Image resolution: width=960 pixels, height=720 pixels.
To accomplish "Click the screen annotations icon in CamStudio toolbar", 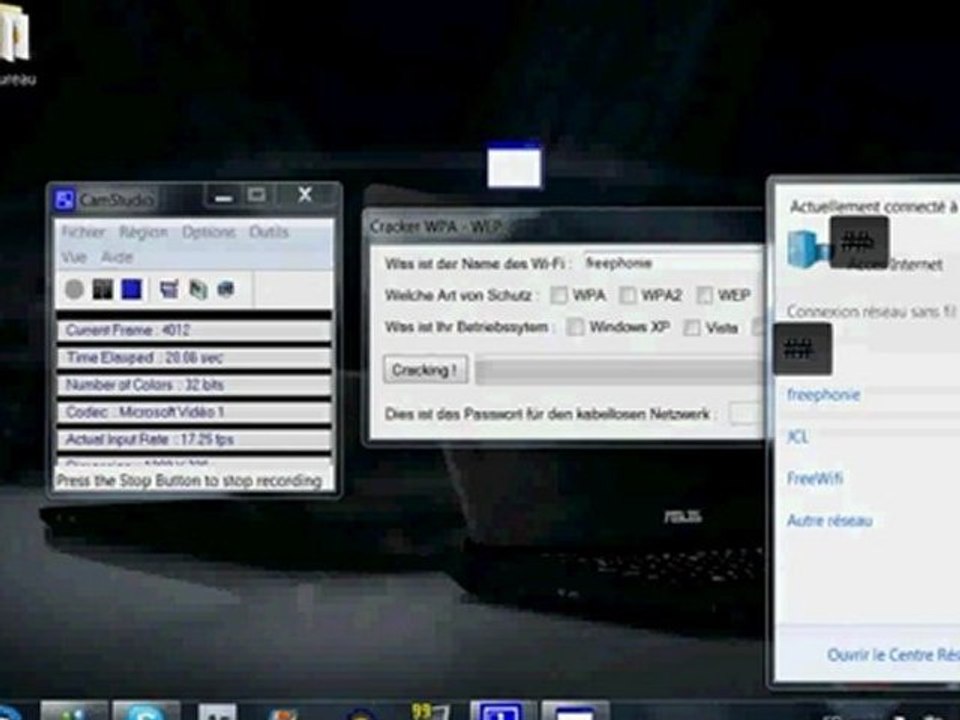I will click(x=169, y=289).
